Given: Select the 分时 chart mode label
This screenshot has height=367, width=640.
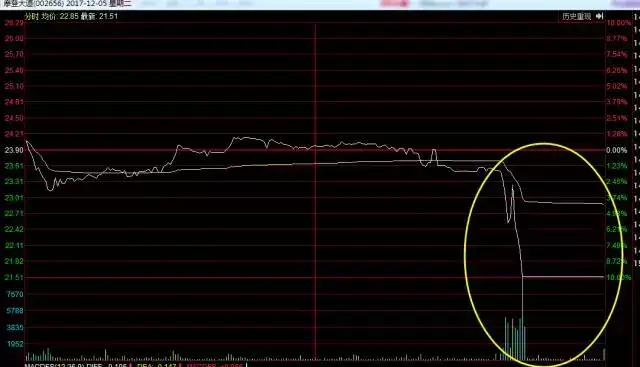Looking at the screenshot, I should click(31, 16).
